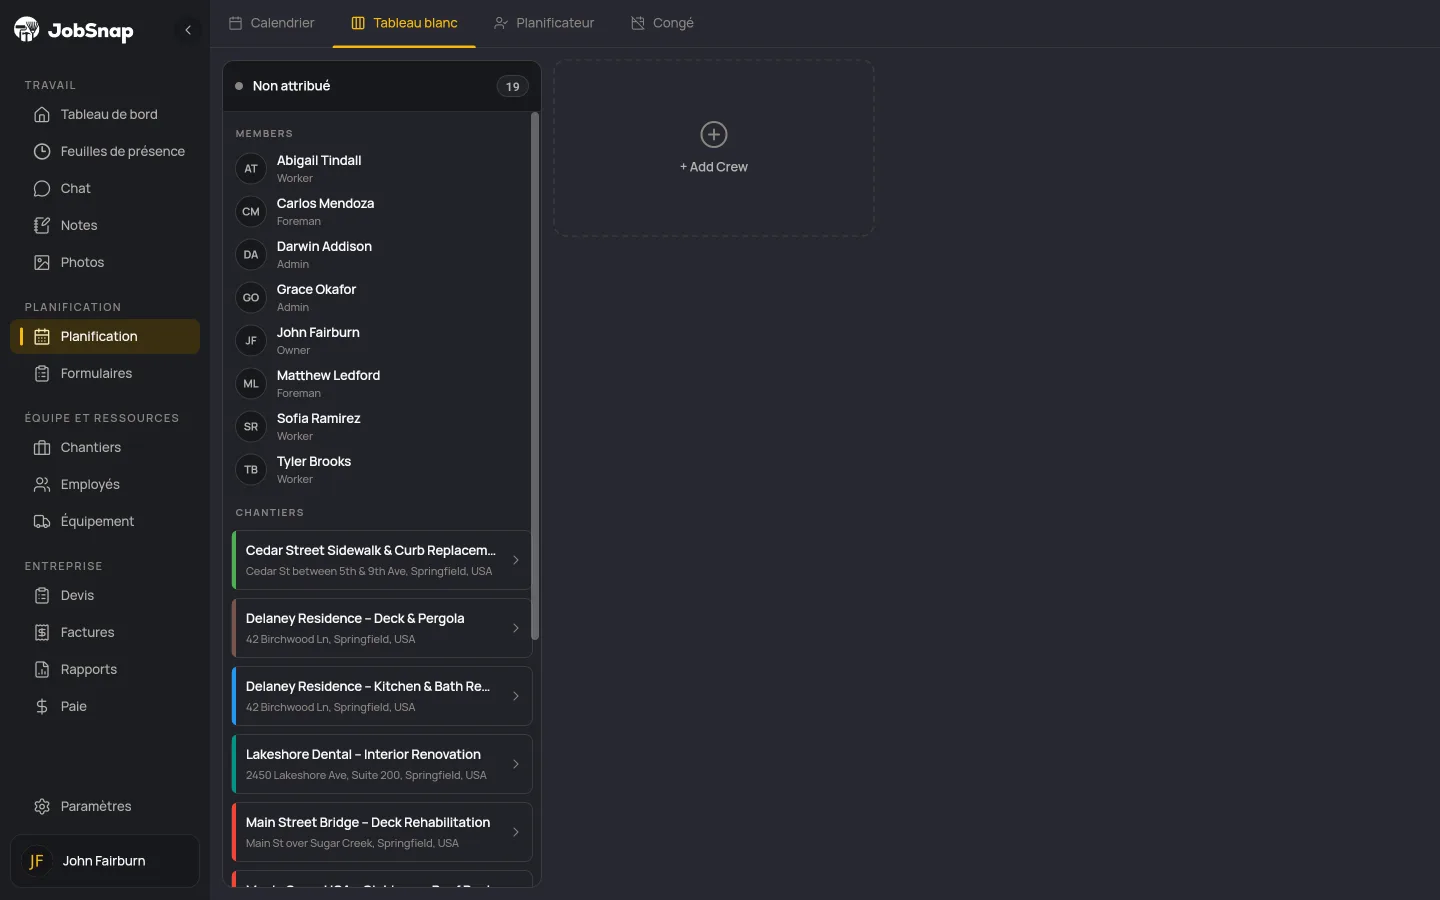Open the Congé tab
The height and width of the screenshot is (900, 1440).
pos(662,23)
